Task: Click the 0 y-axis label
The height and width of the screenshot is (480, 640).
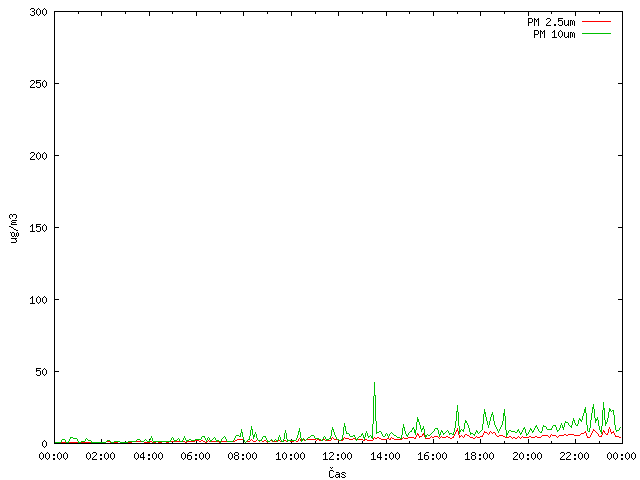Action: click(44, 444)
